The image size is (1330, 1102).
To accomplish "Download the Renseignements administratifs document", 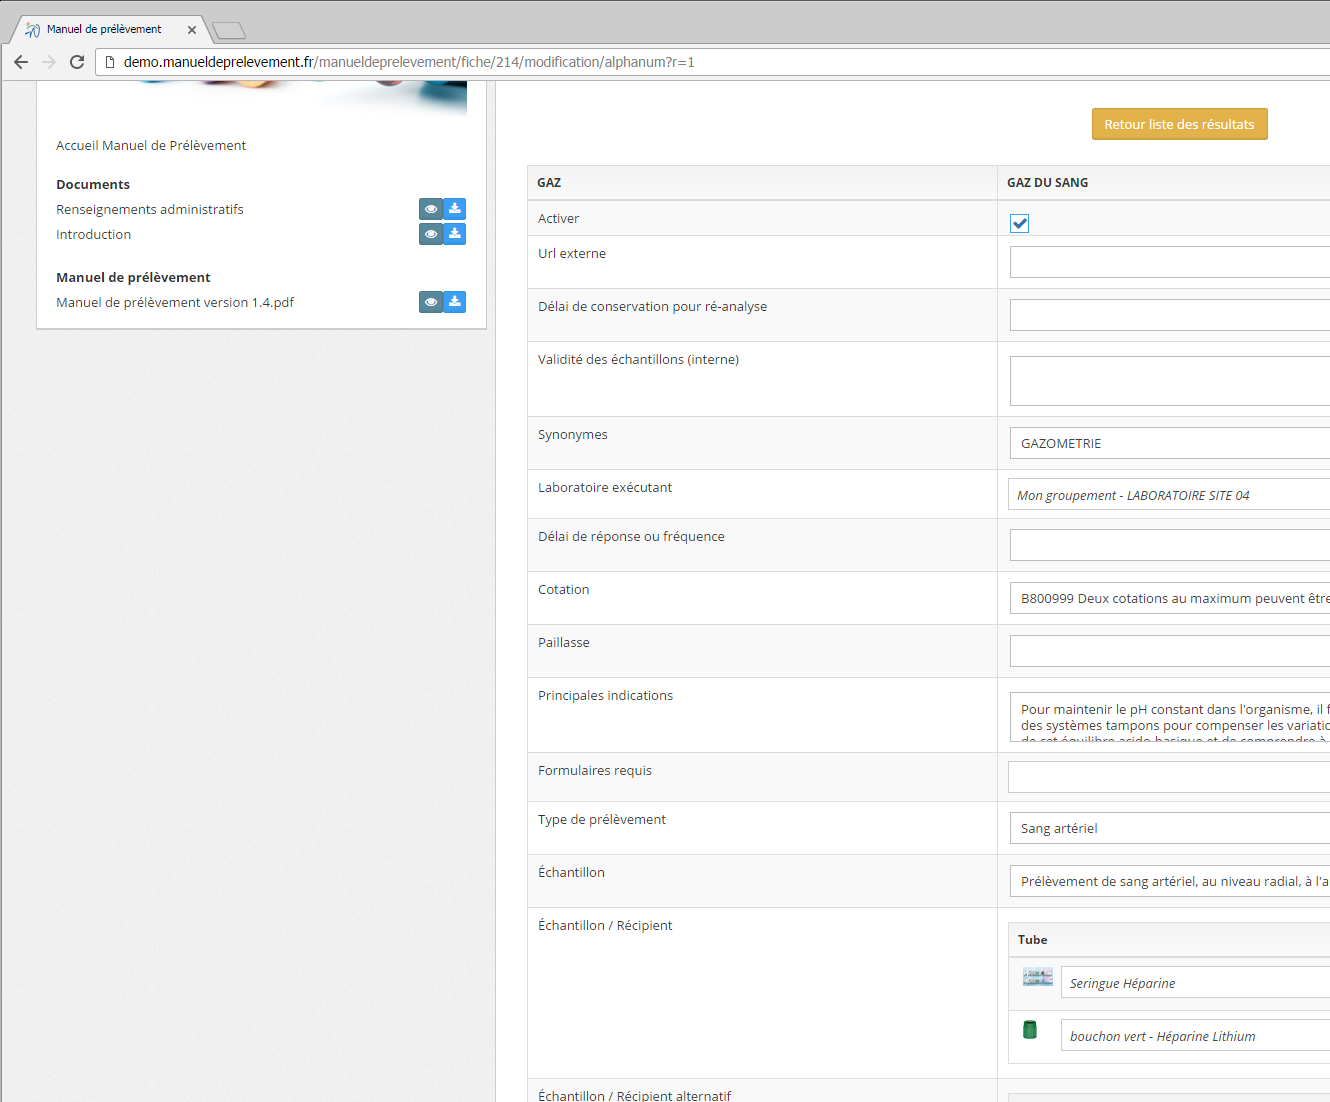I will [x=455, y=209].
